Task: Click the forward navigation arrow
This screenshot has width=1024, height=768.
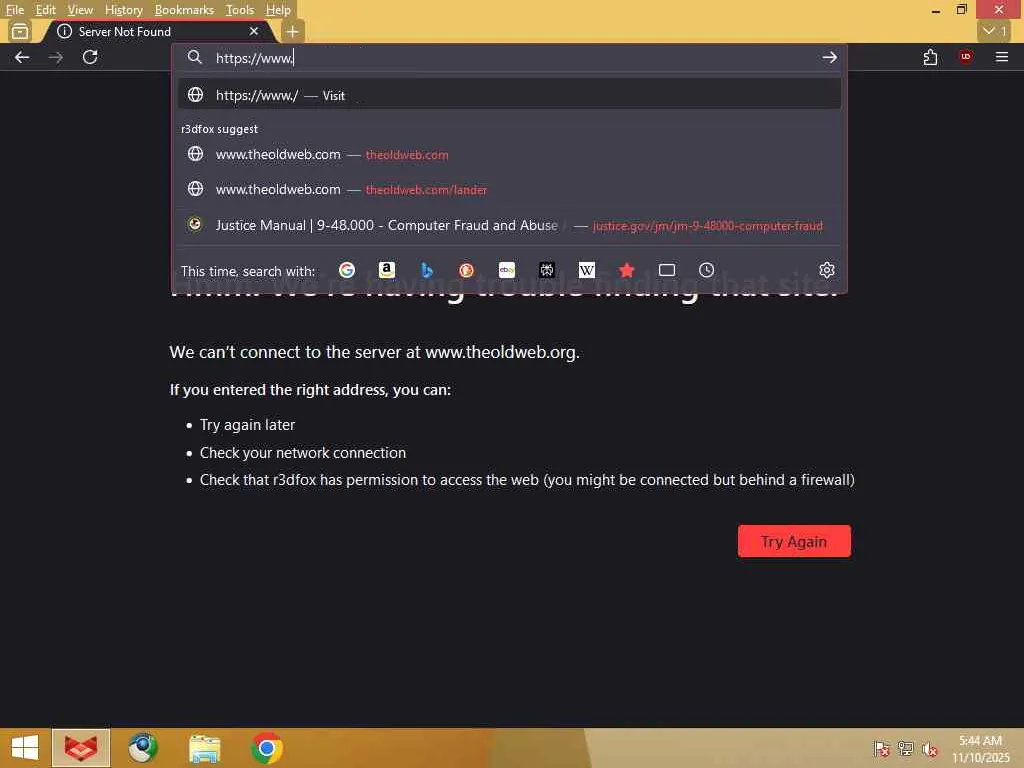Action: coord(56,57)
